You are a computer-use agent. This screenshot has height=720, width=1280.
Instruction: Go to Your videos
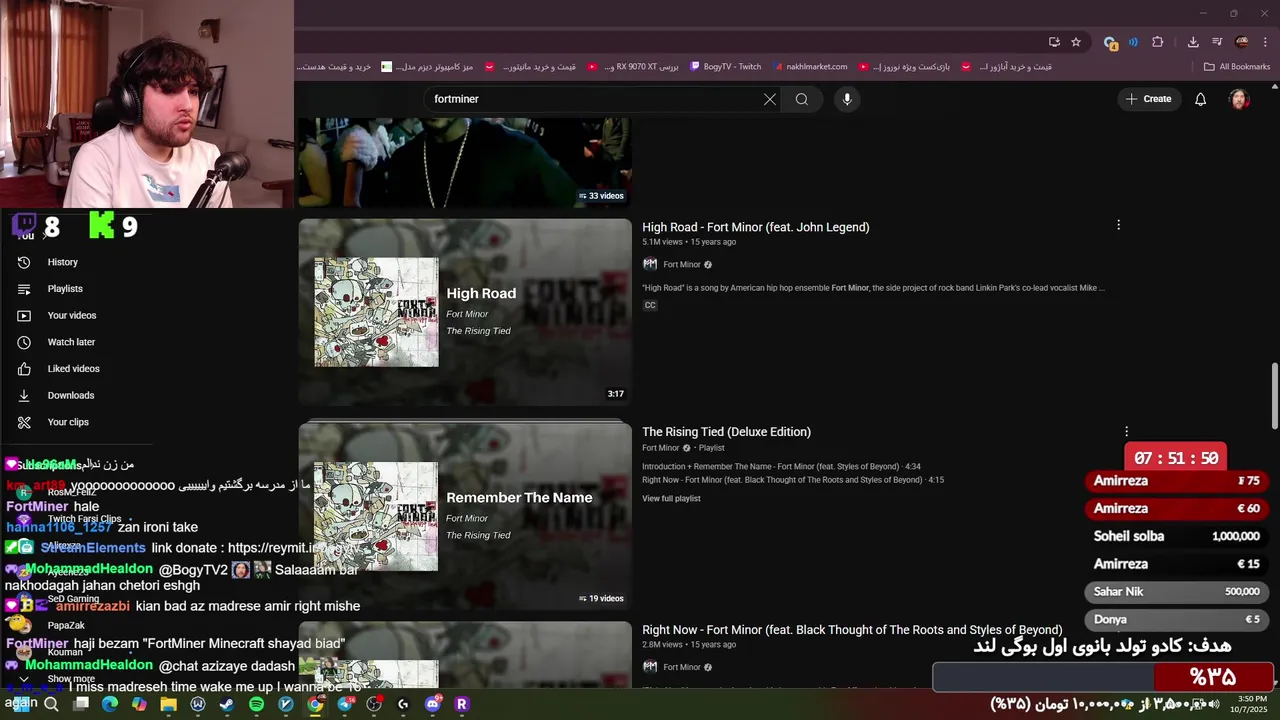[72, 315]
